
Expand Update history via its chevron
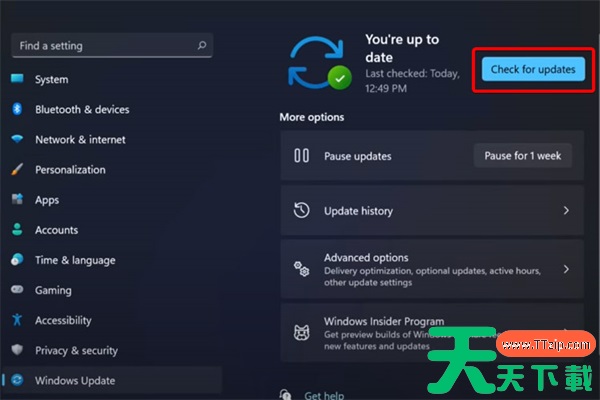click(566, 210)
